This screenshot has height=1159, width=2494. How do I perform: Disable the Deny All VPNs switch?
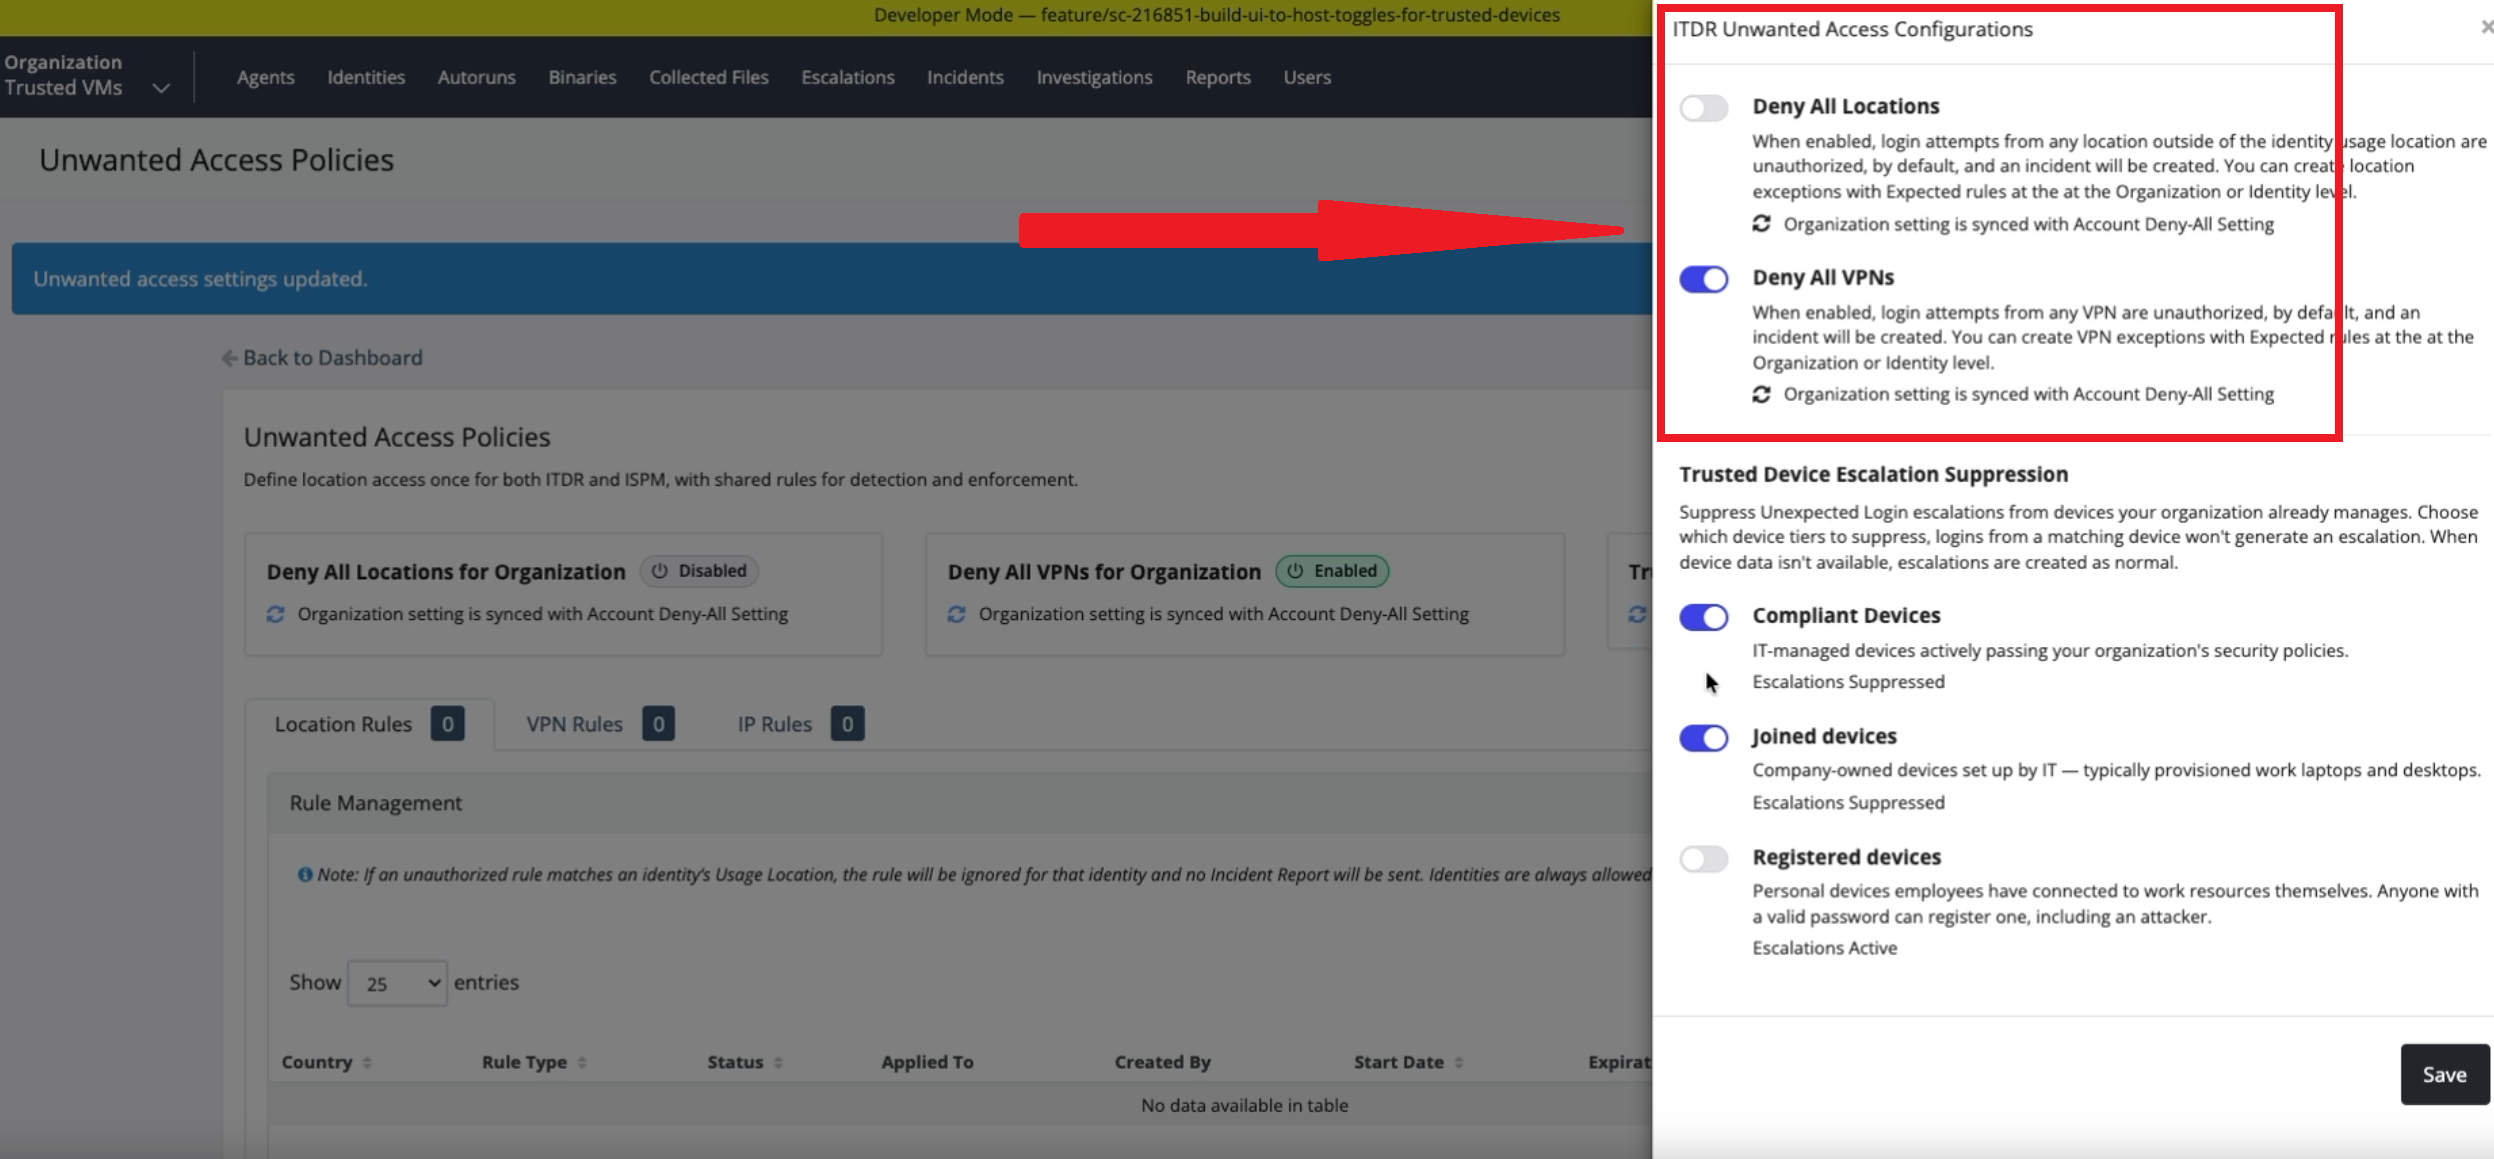[1703, 279]
